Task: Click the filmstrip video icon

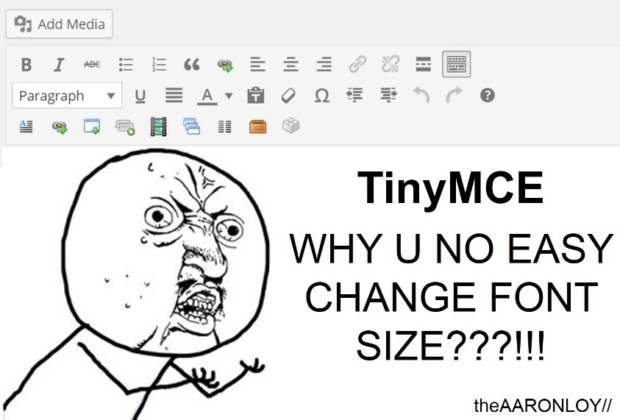Action: point(158,126)
